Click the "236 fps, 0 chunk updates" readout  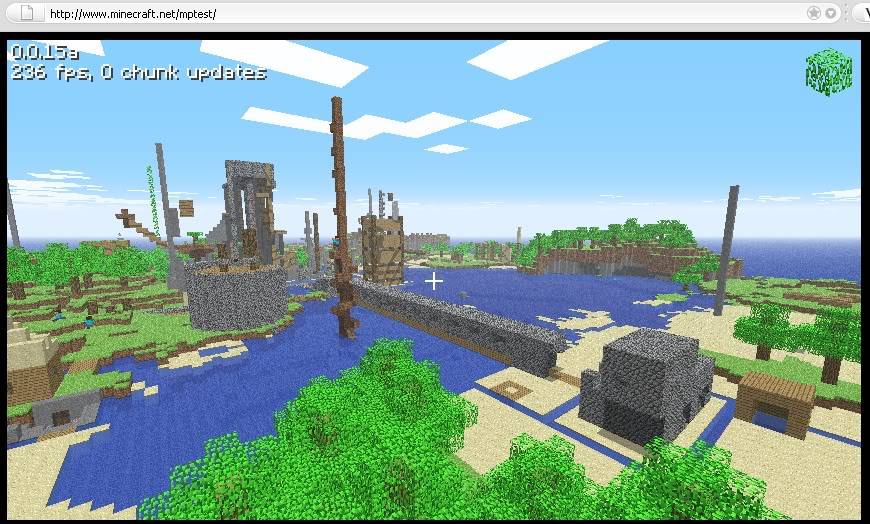pyautogui.click(x=139, y=73)
